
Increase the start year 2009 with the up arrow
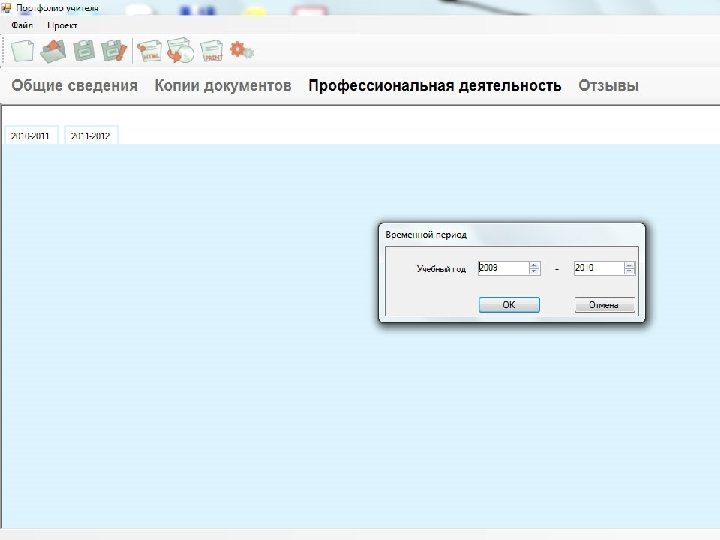[534, 265]
